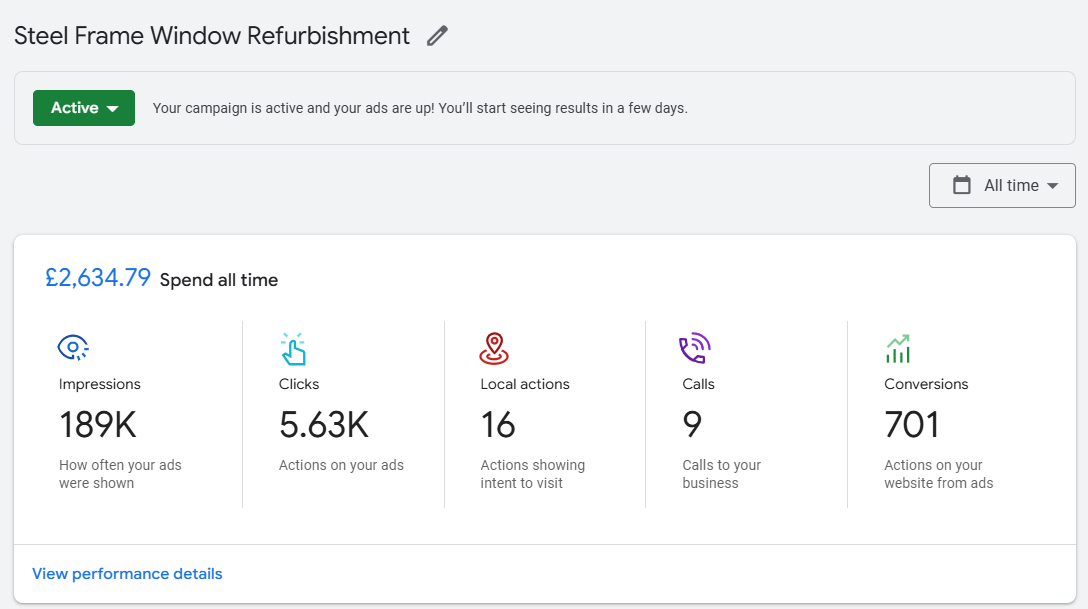Click the Conversions chart icon

897,348
